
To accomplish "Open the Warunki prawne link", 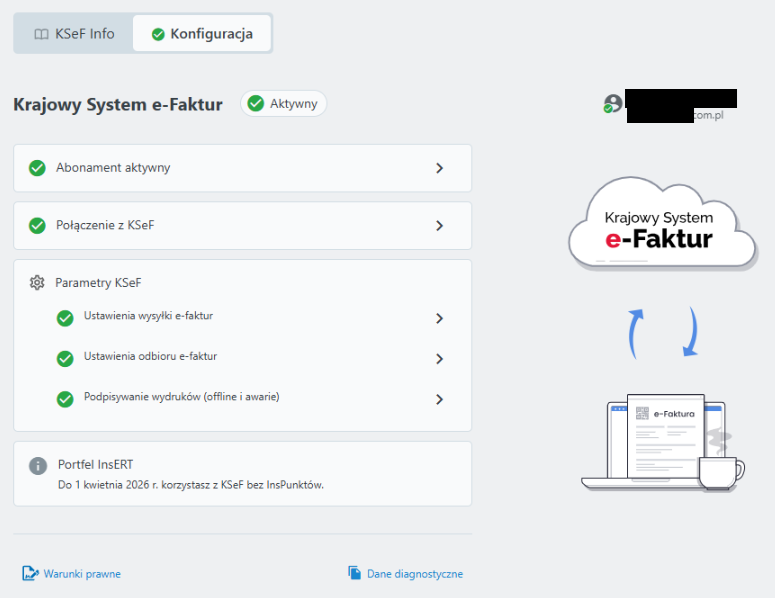I will coord(81,574).
